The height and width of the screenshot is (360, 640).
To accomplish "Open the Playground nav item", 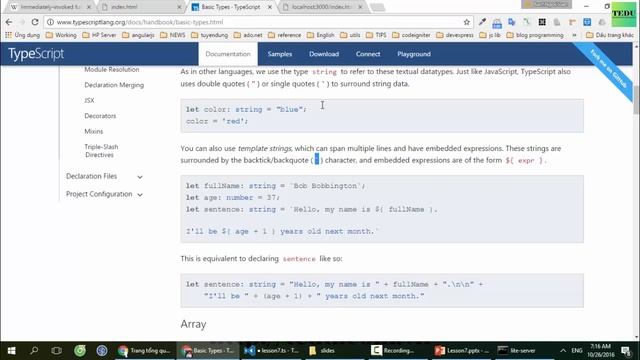I will point(414,54).
